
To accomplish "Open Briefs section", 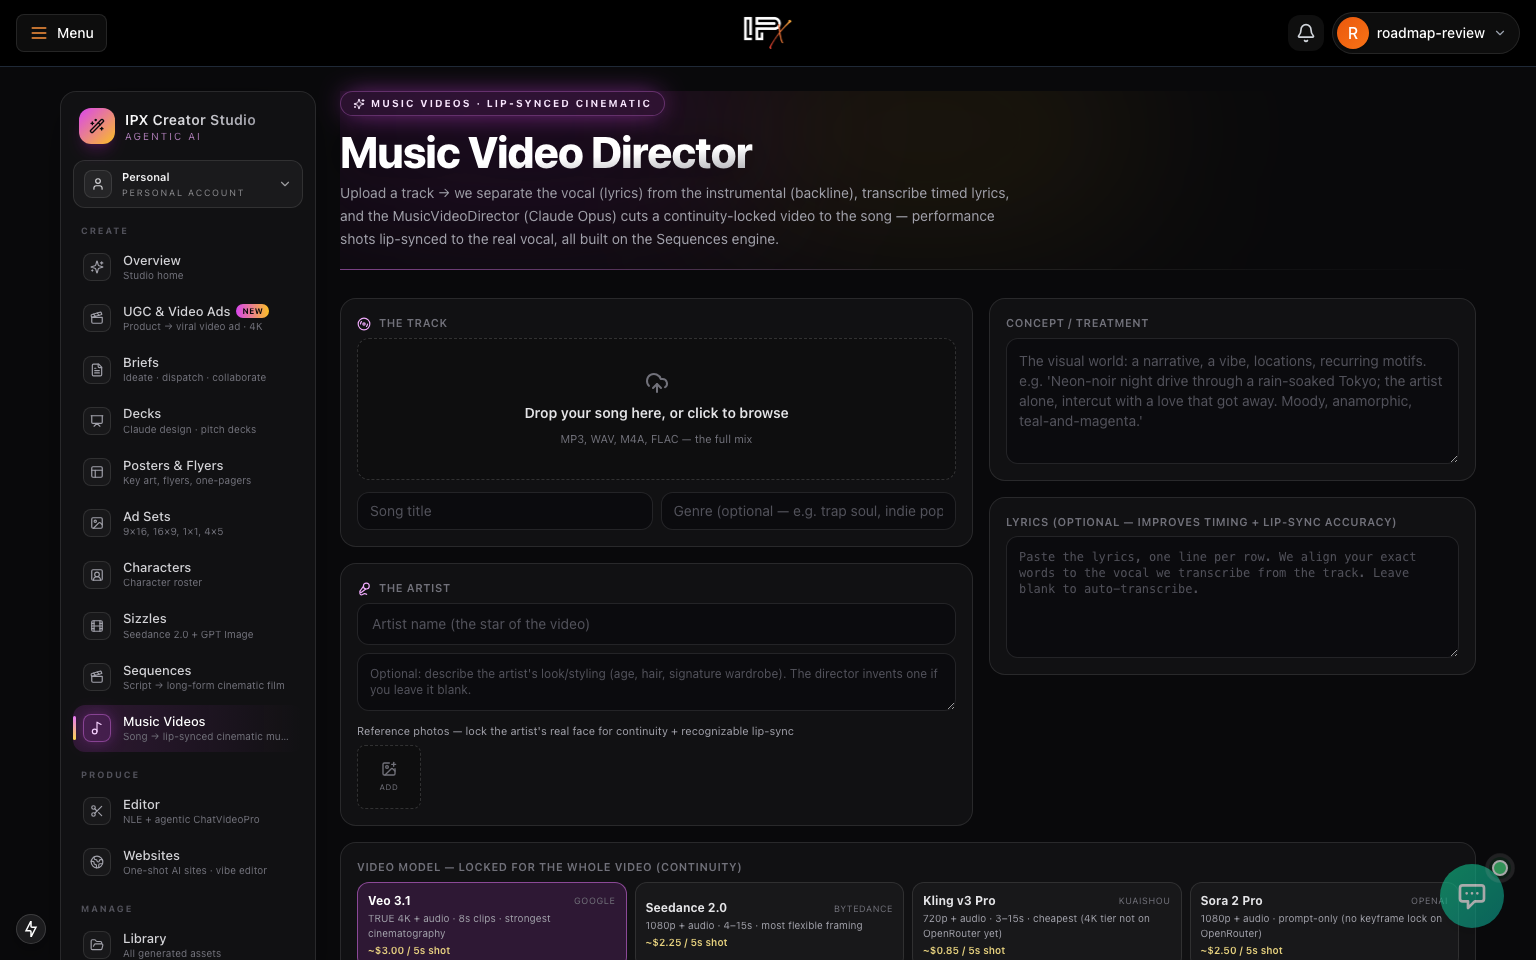I will tap(188, 369).
